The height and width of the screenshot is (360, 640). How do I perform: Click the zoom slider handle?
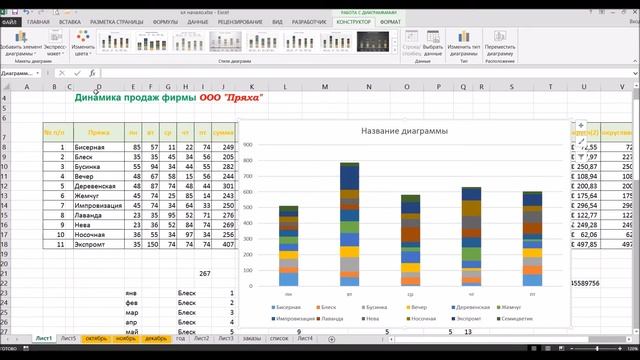(x=597, y=348)
